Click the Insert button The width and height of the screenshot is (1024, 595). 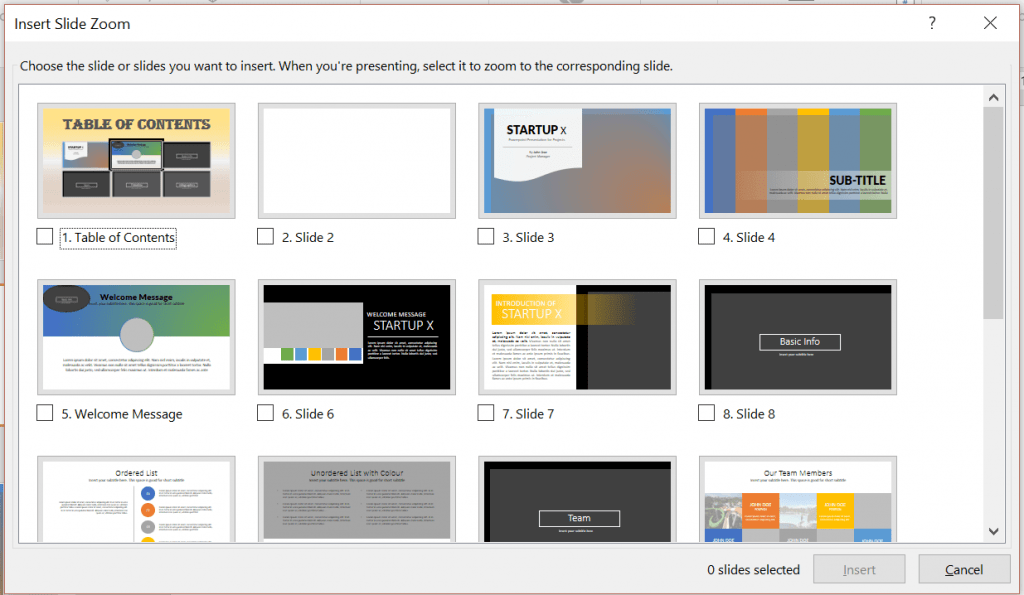(859, 569)
